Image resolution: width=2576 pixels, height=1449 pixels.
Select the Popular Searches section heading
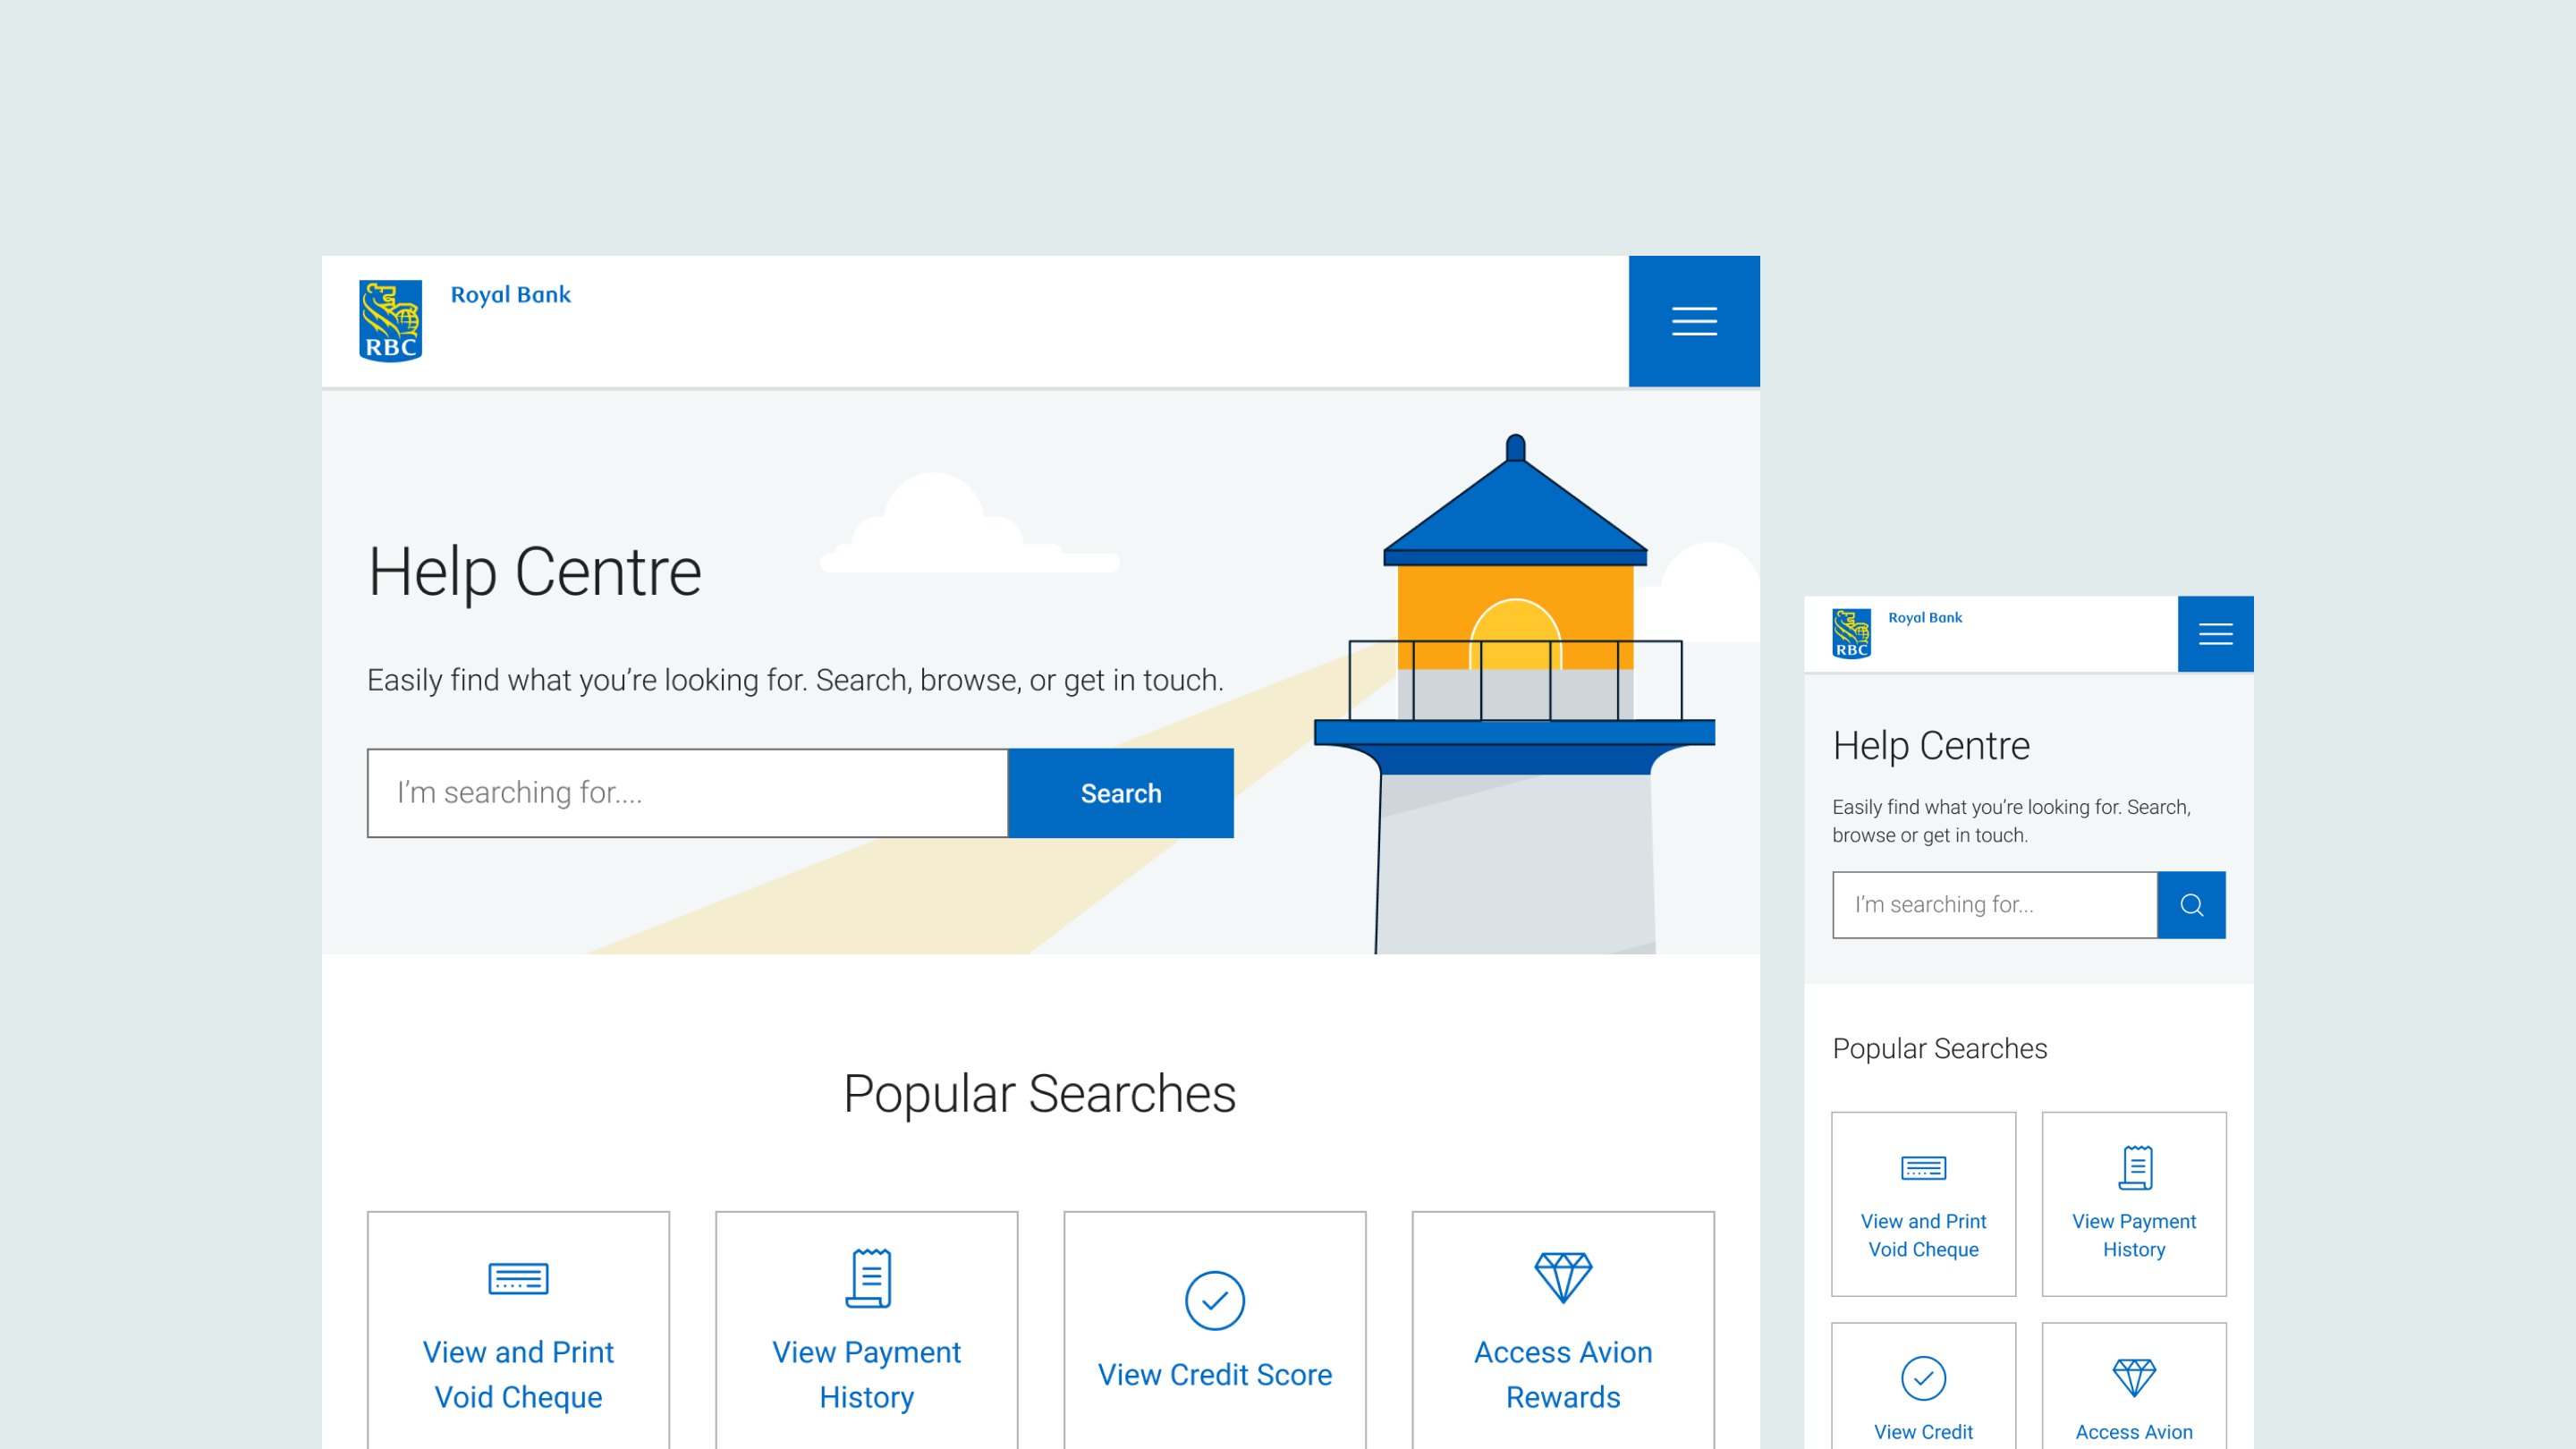click(x=1040, y=1093)
